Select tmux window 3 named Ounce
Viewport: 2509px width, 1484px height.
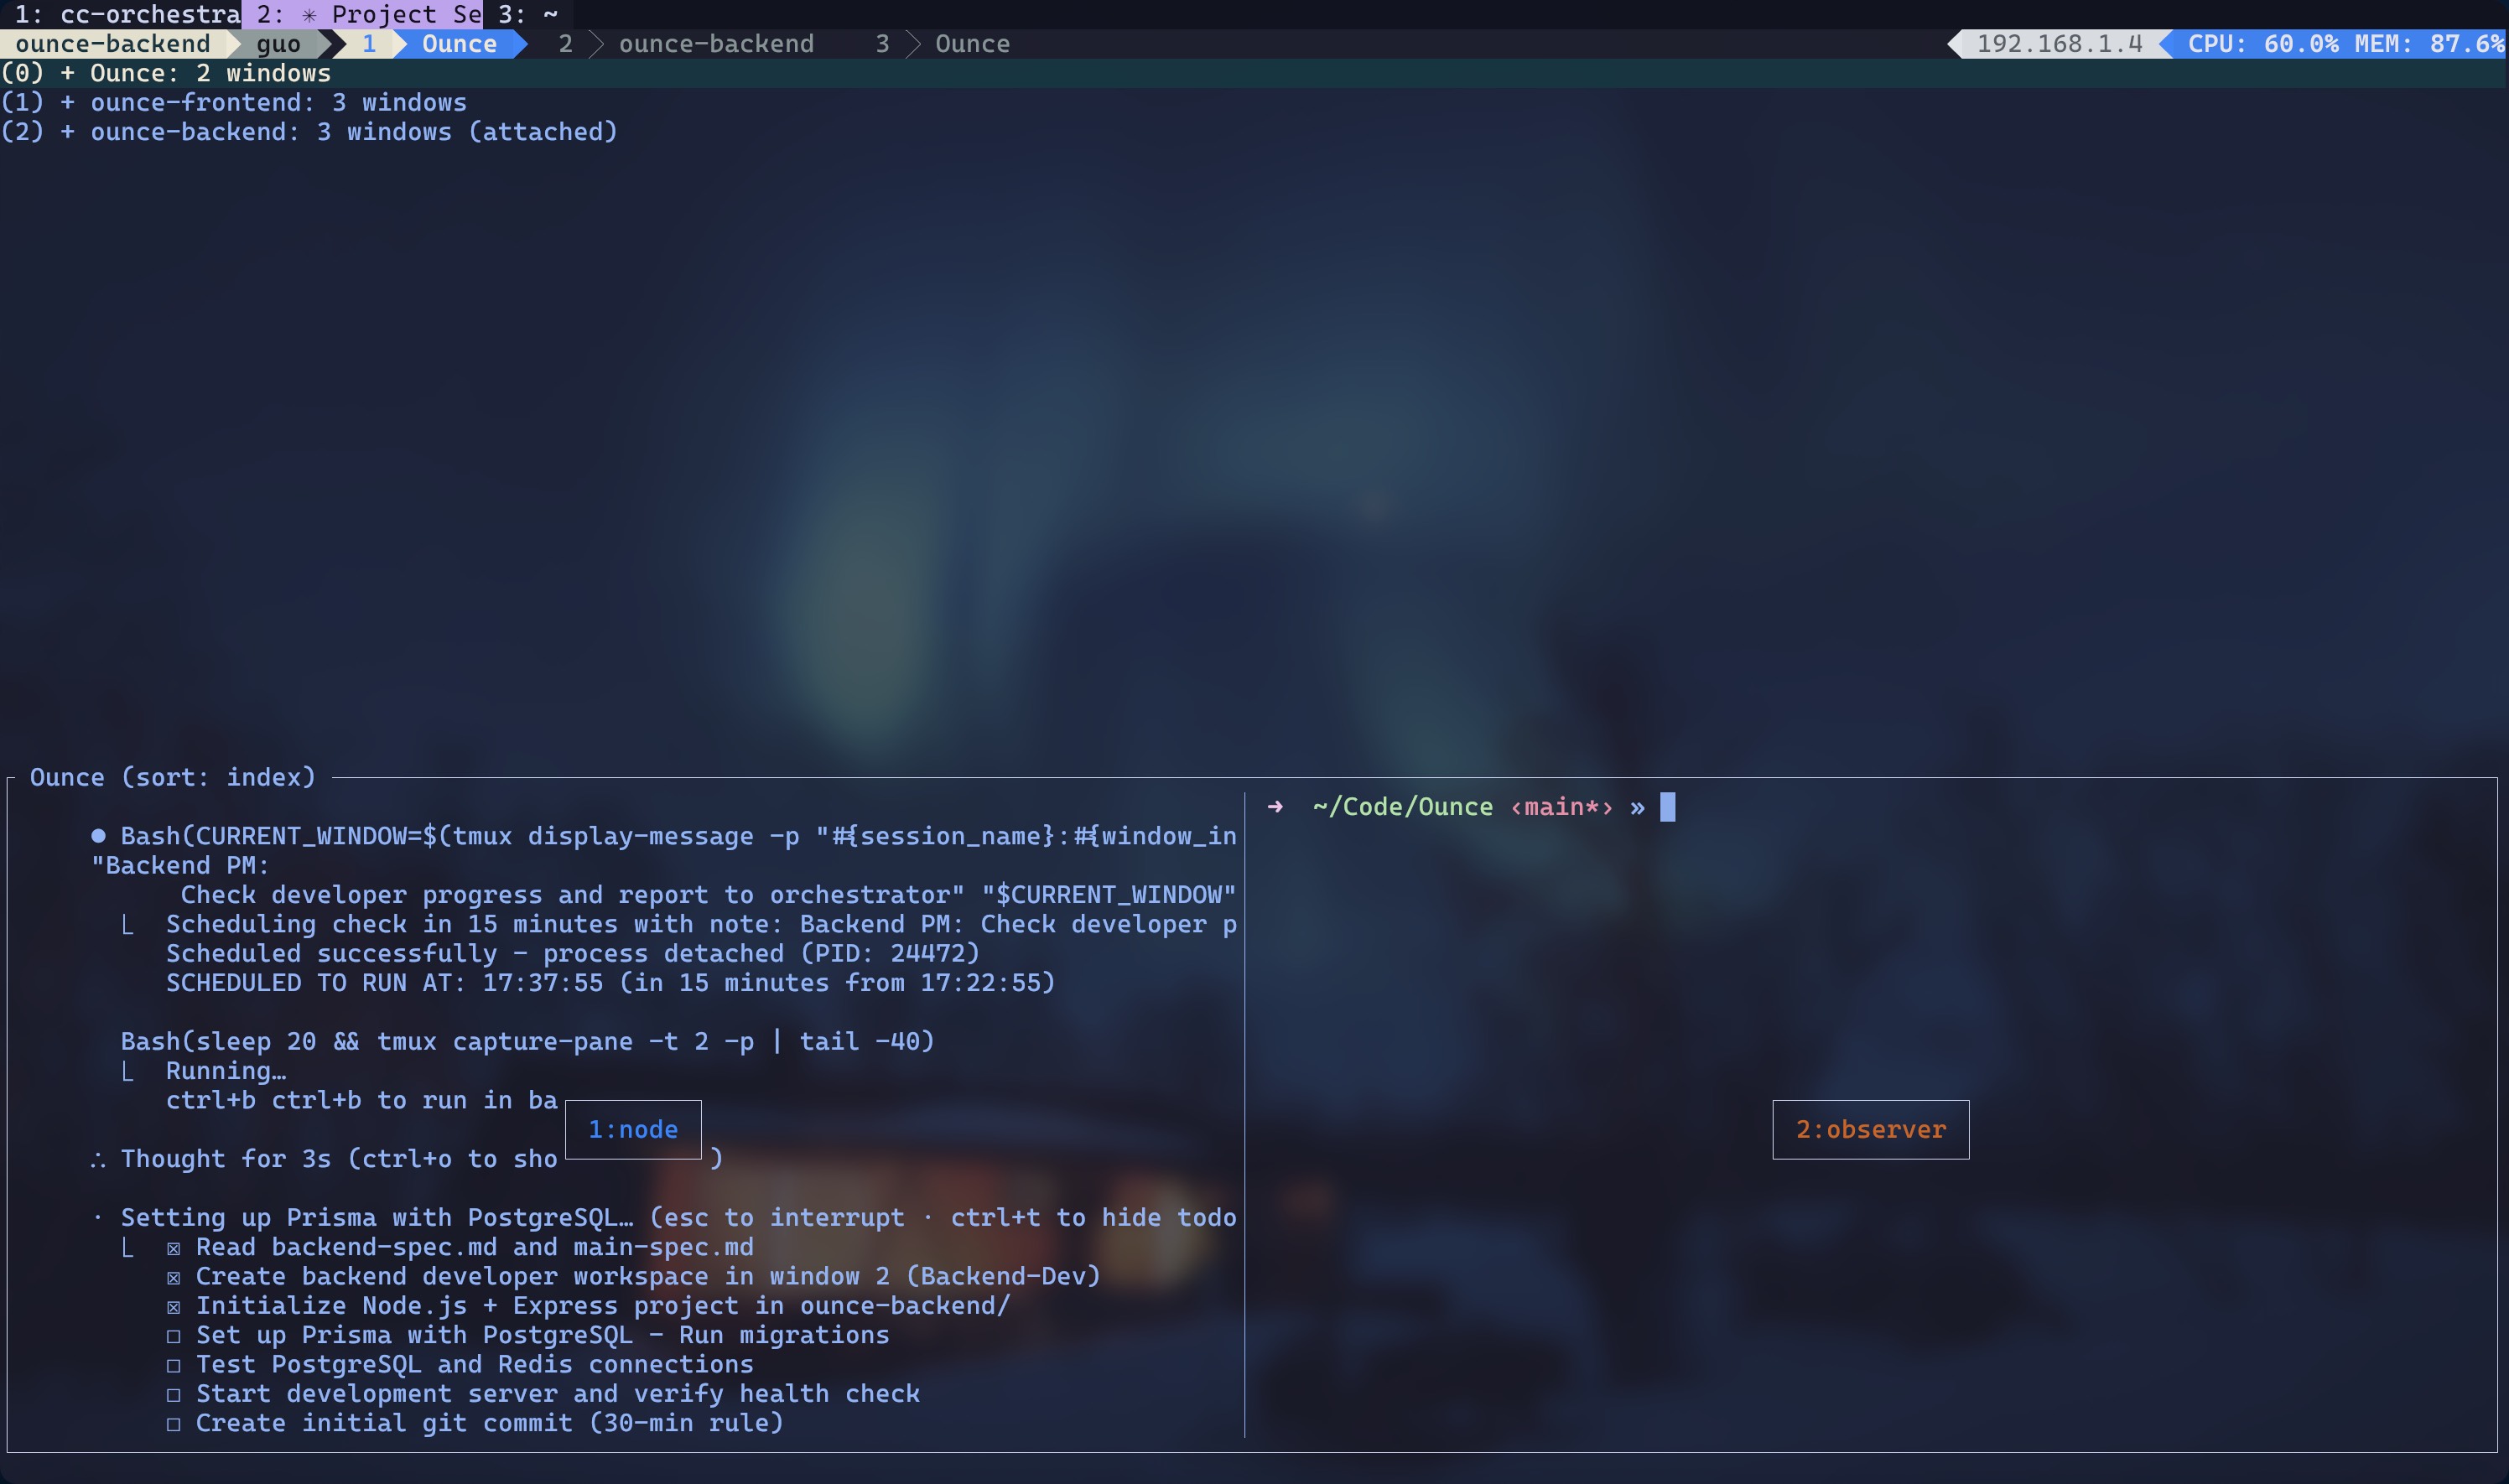coord(971,44)
